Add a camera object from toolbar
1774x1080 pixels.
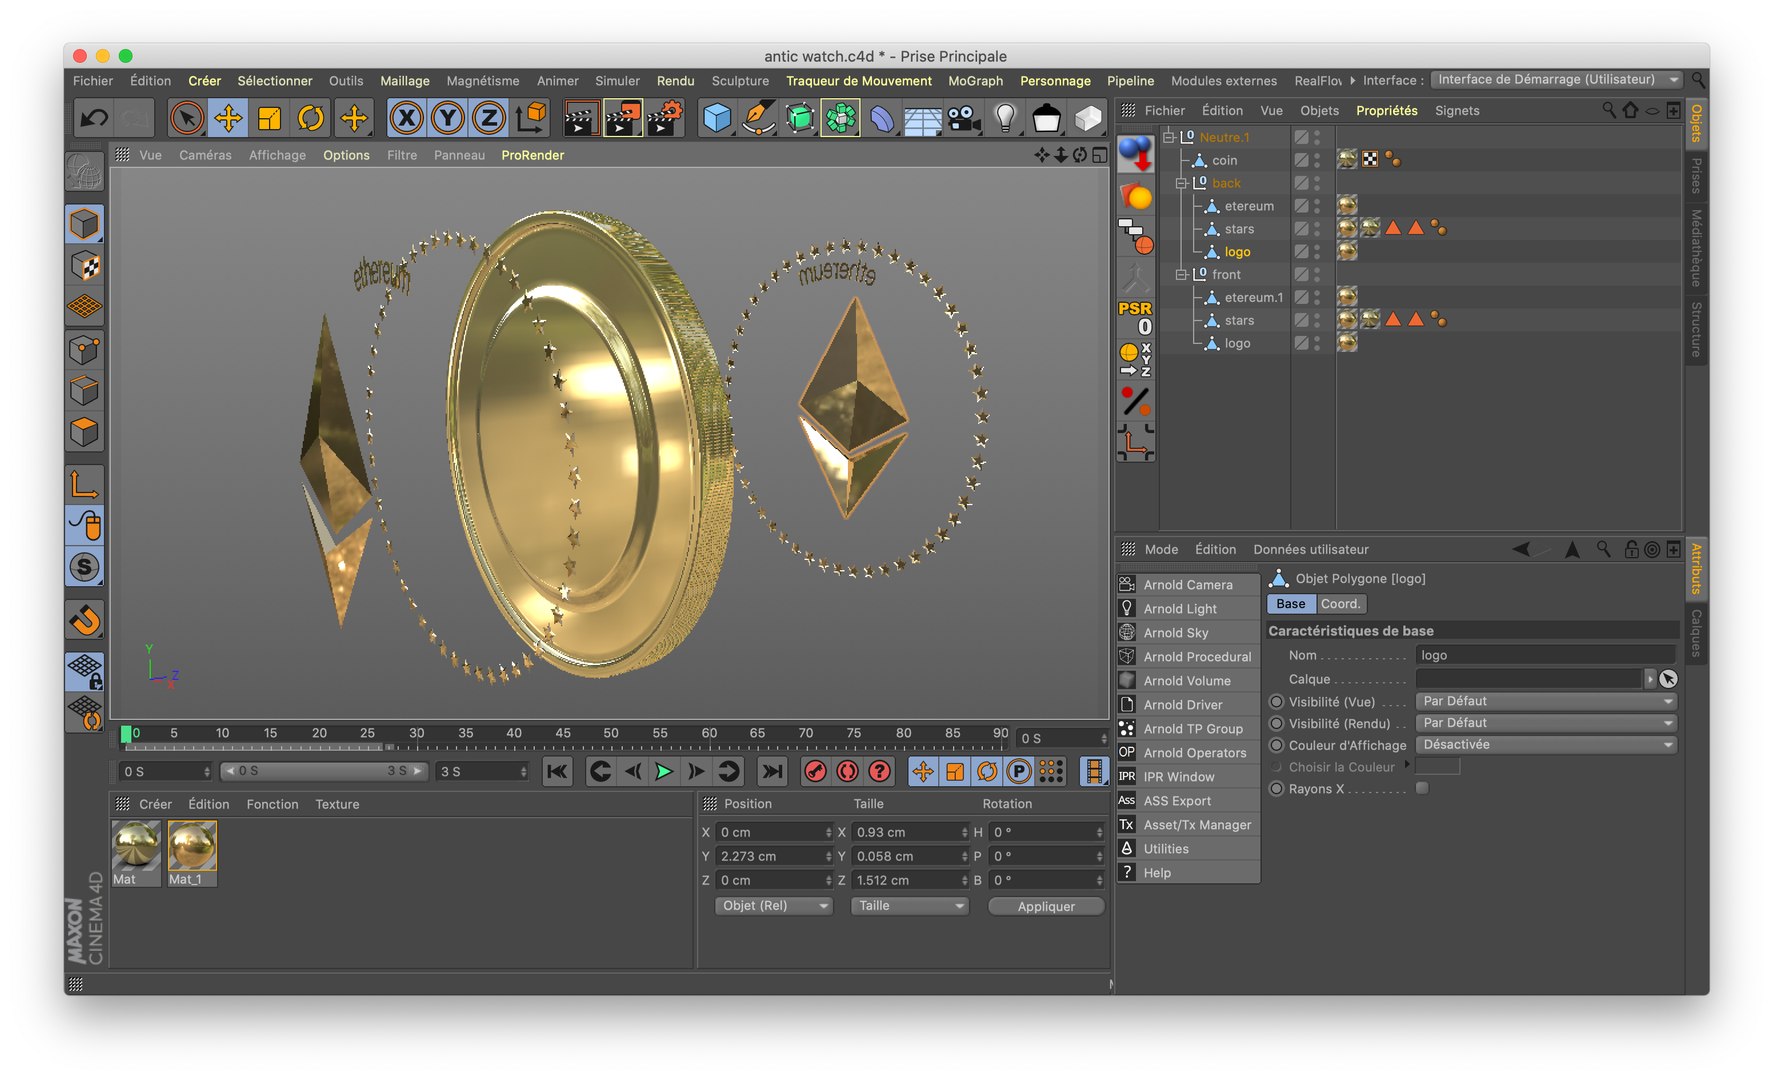point(964,119)
